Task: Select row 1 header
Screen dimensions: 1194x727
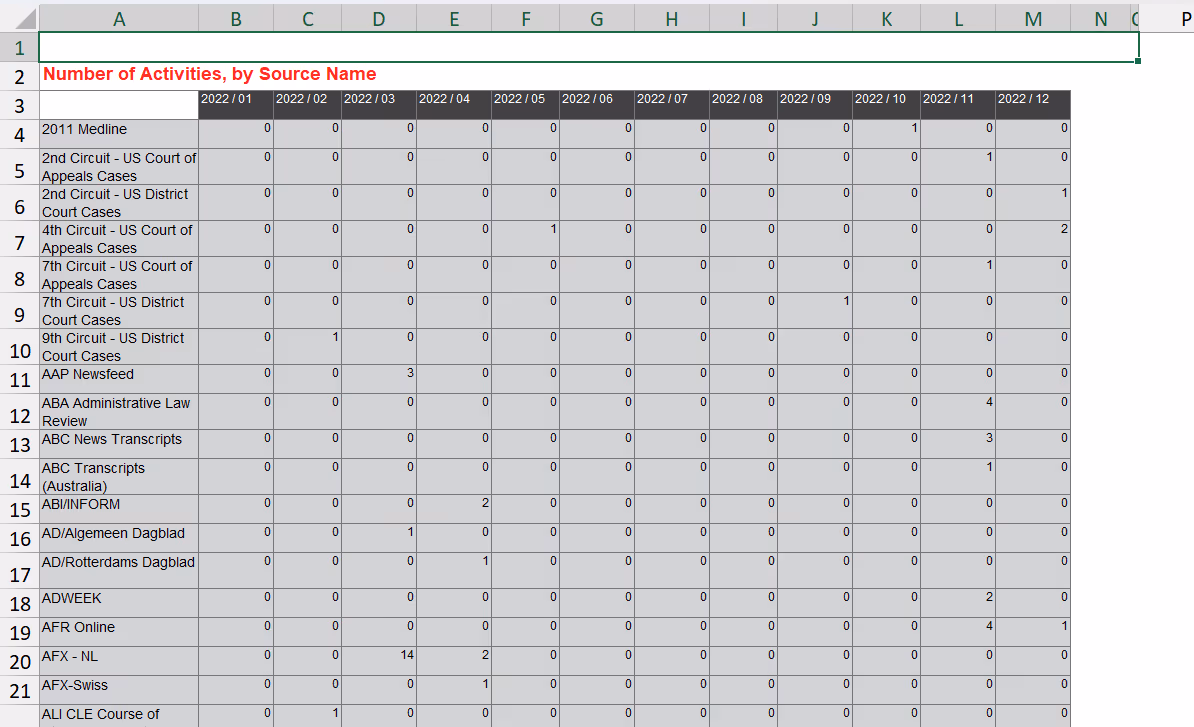Action: point(19,48)
